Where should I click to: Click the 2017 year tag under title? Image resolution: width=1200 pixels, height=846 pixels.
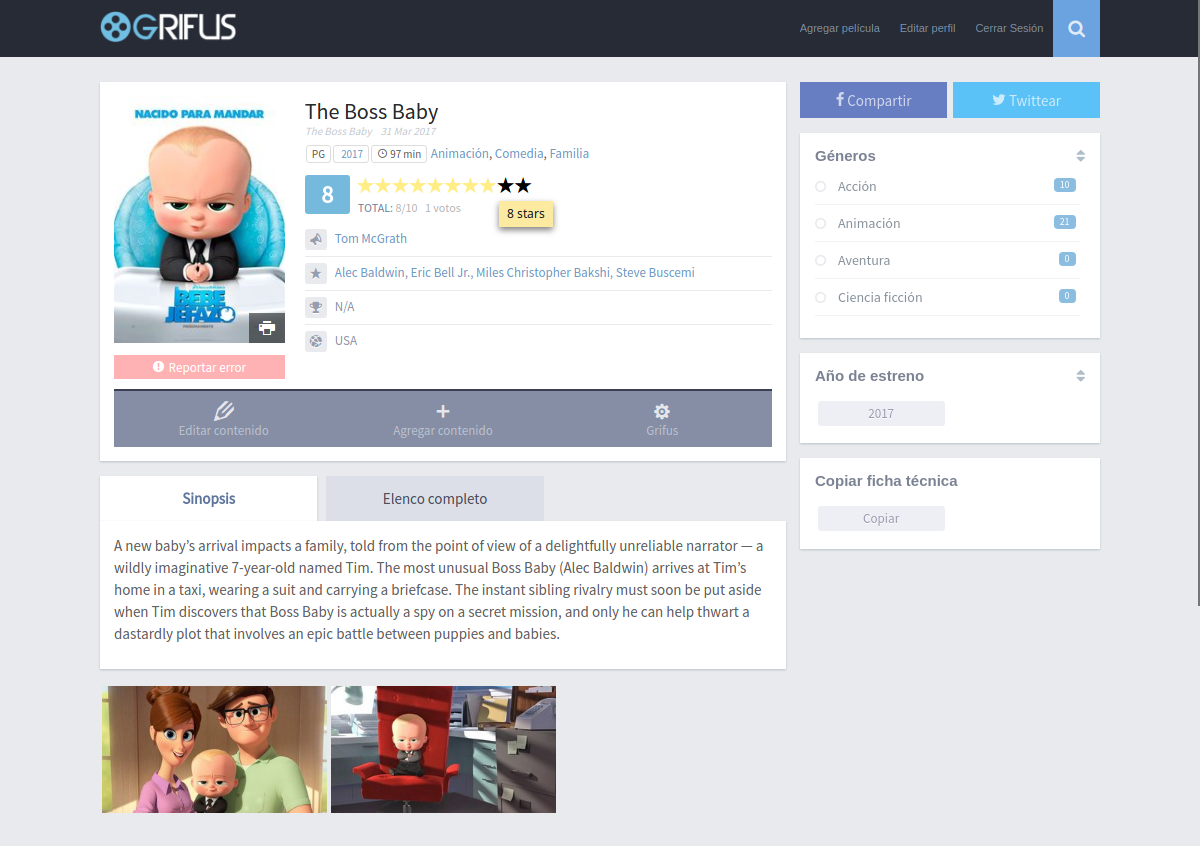[x=351, y=154]
